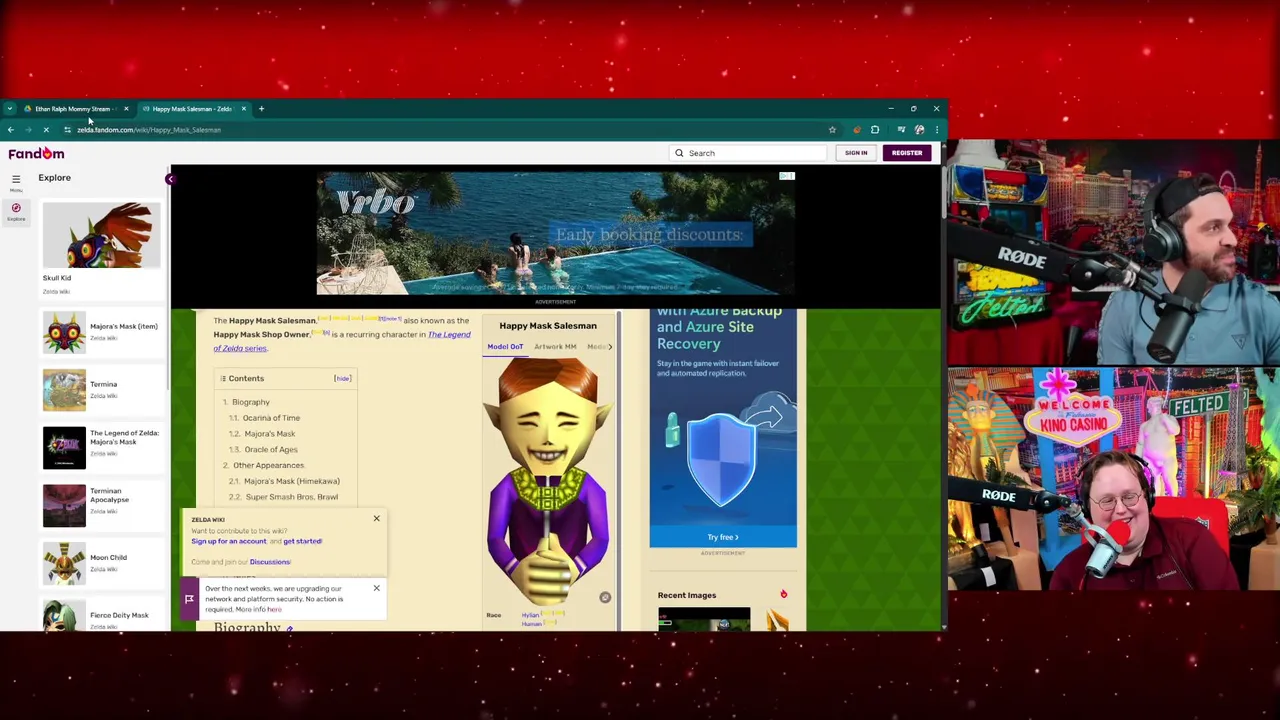This screenshot has width=1280, height=720.
Task: Click the Happy Mask Salesman model image
Action: coord(548,482)
